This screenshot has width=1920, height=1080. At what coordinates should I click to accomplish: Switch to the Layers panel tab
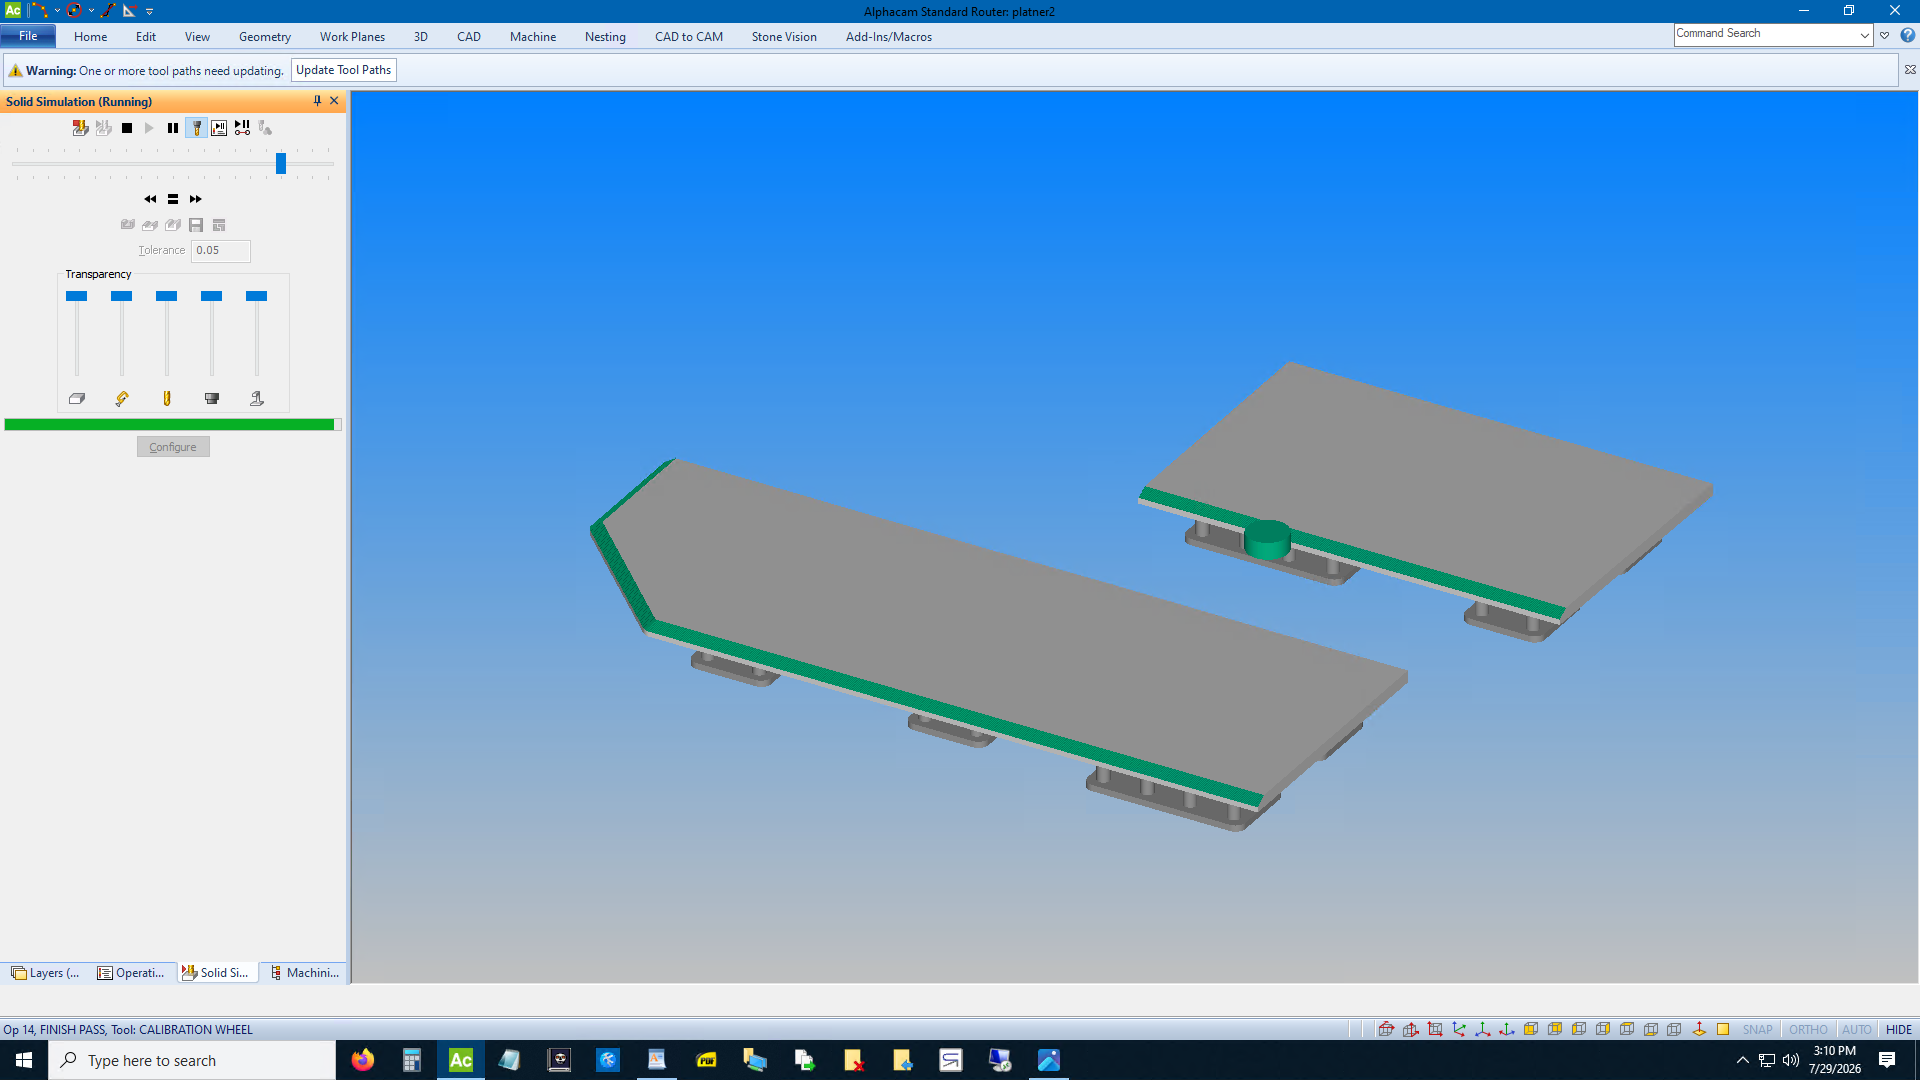45,973
